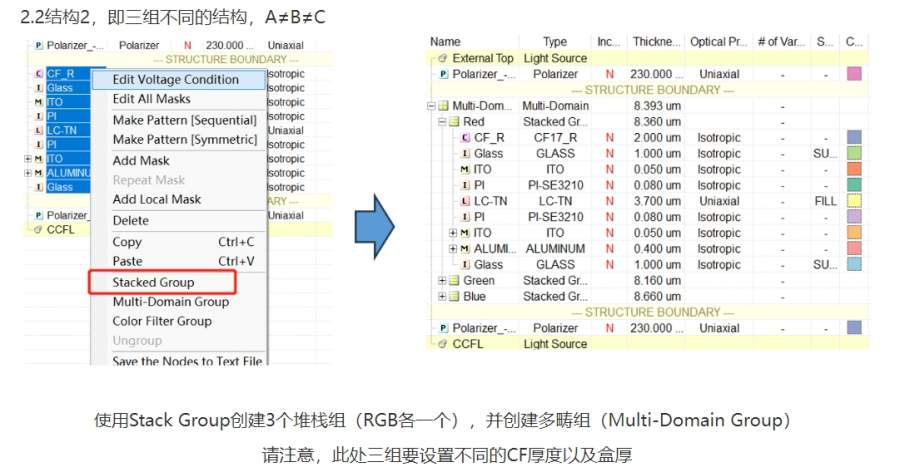Click the CF_R layer icon in right tree
This screenshot has height=472, width=900.
tap(465, 138)
